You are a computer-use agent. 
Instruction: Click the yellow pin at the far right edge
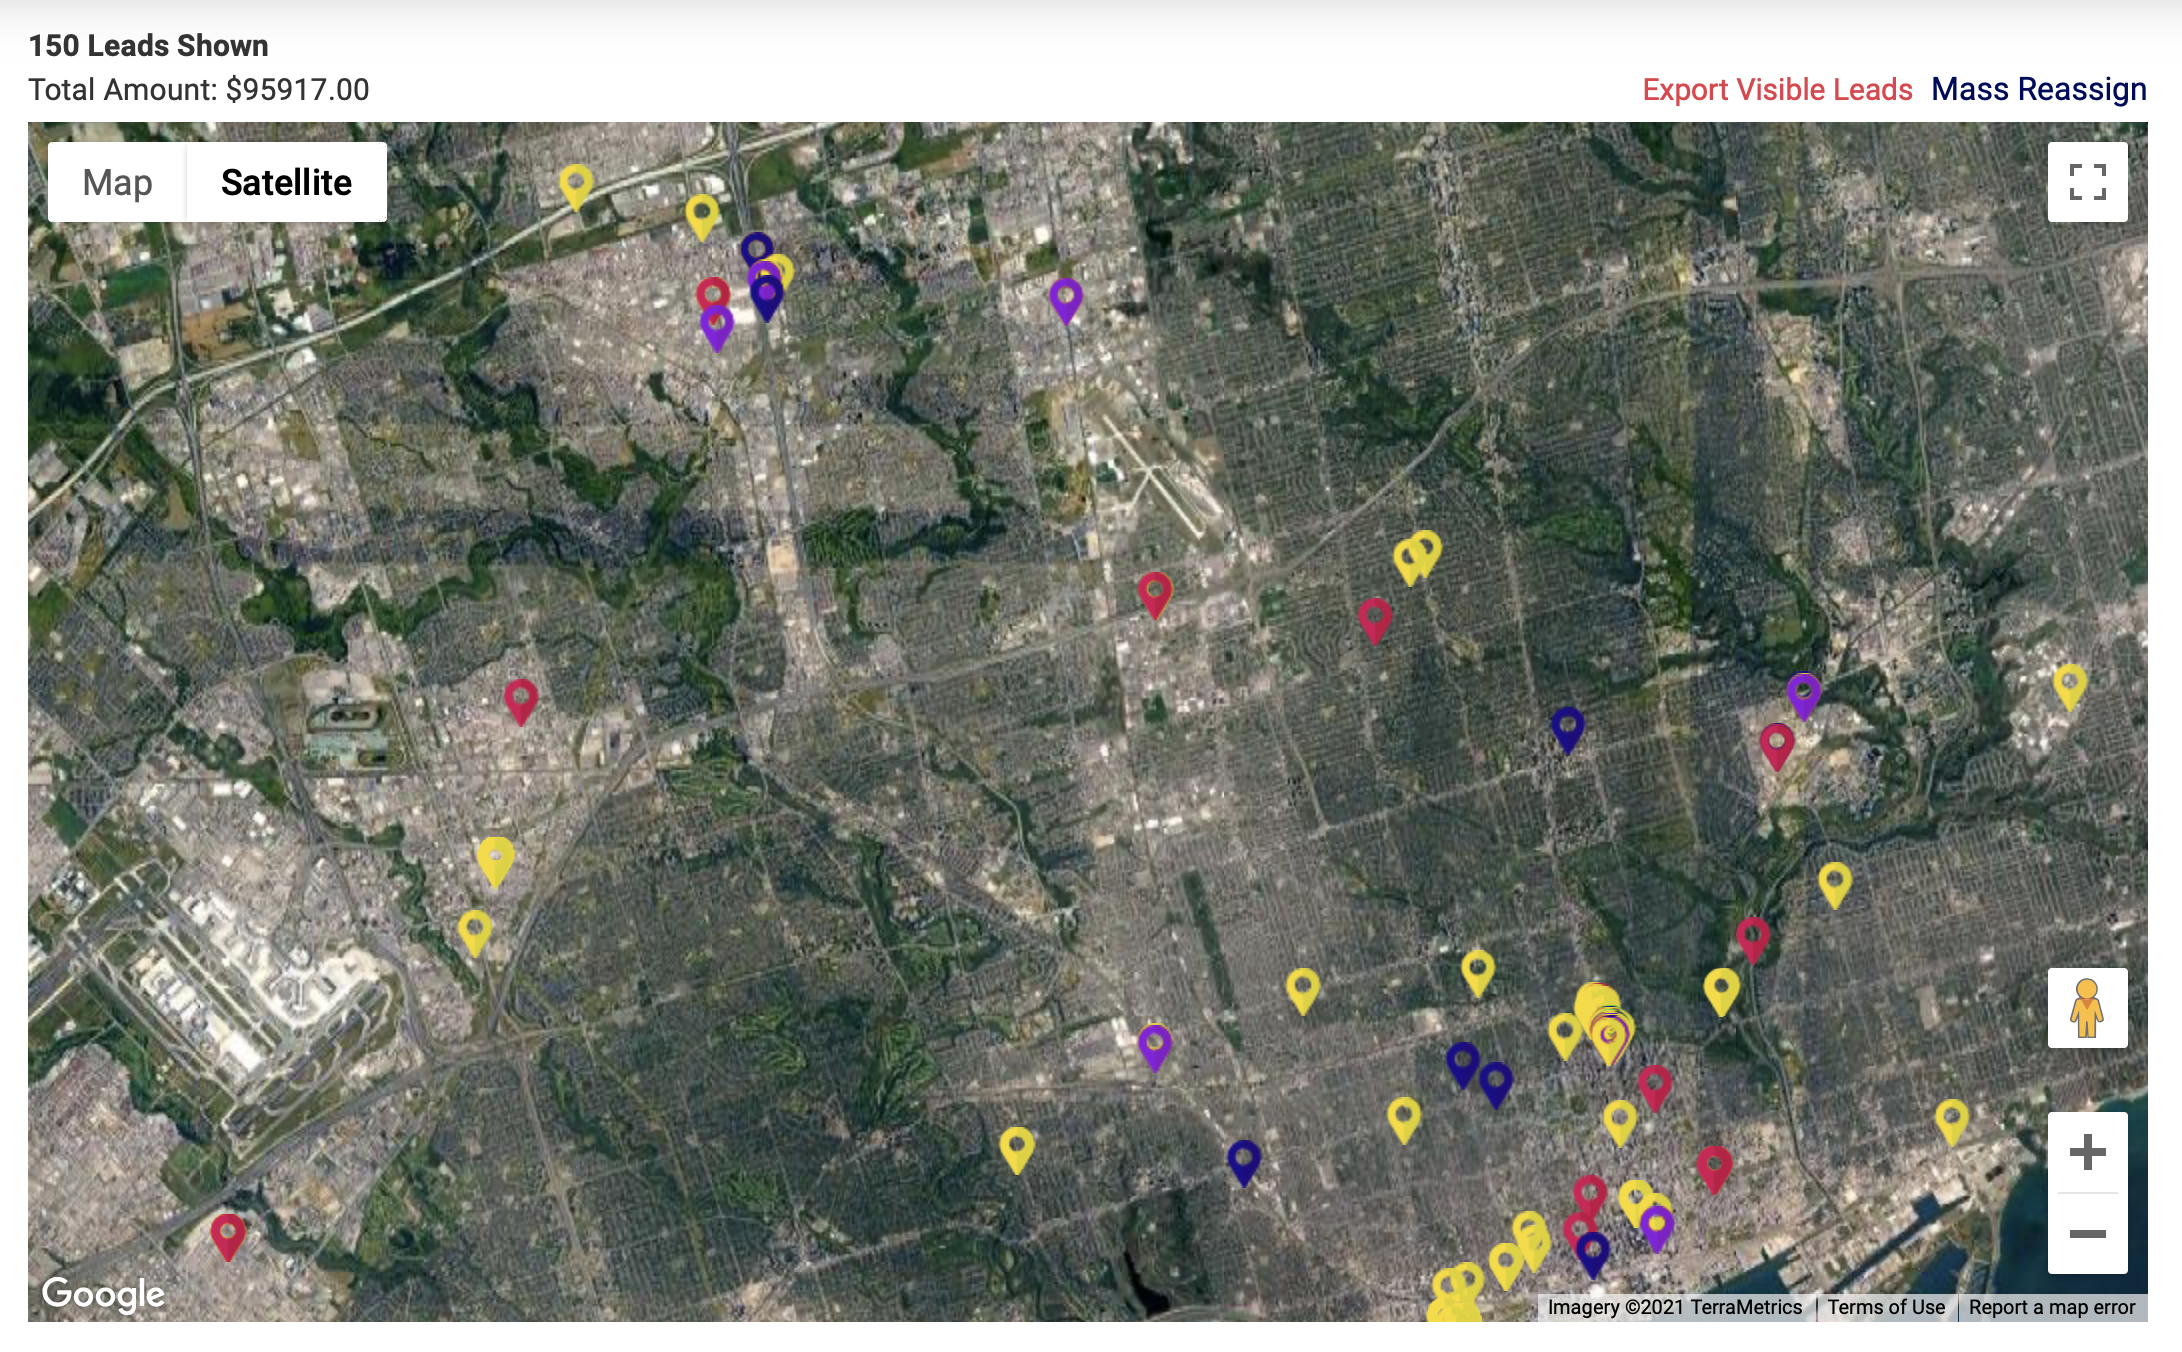pyautogui.click(x=2070, y=687)
